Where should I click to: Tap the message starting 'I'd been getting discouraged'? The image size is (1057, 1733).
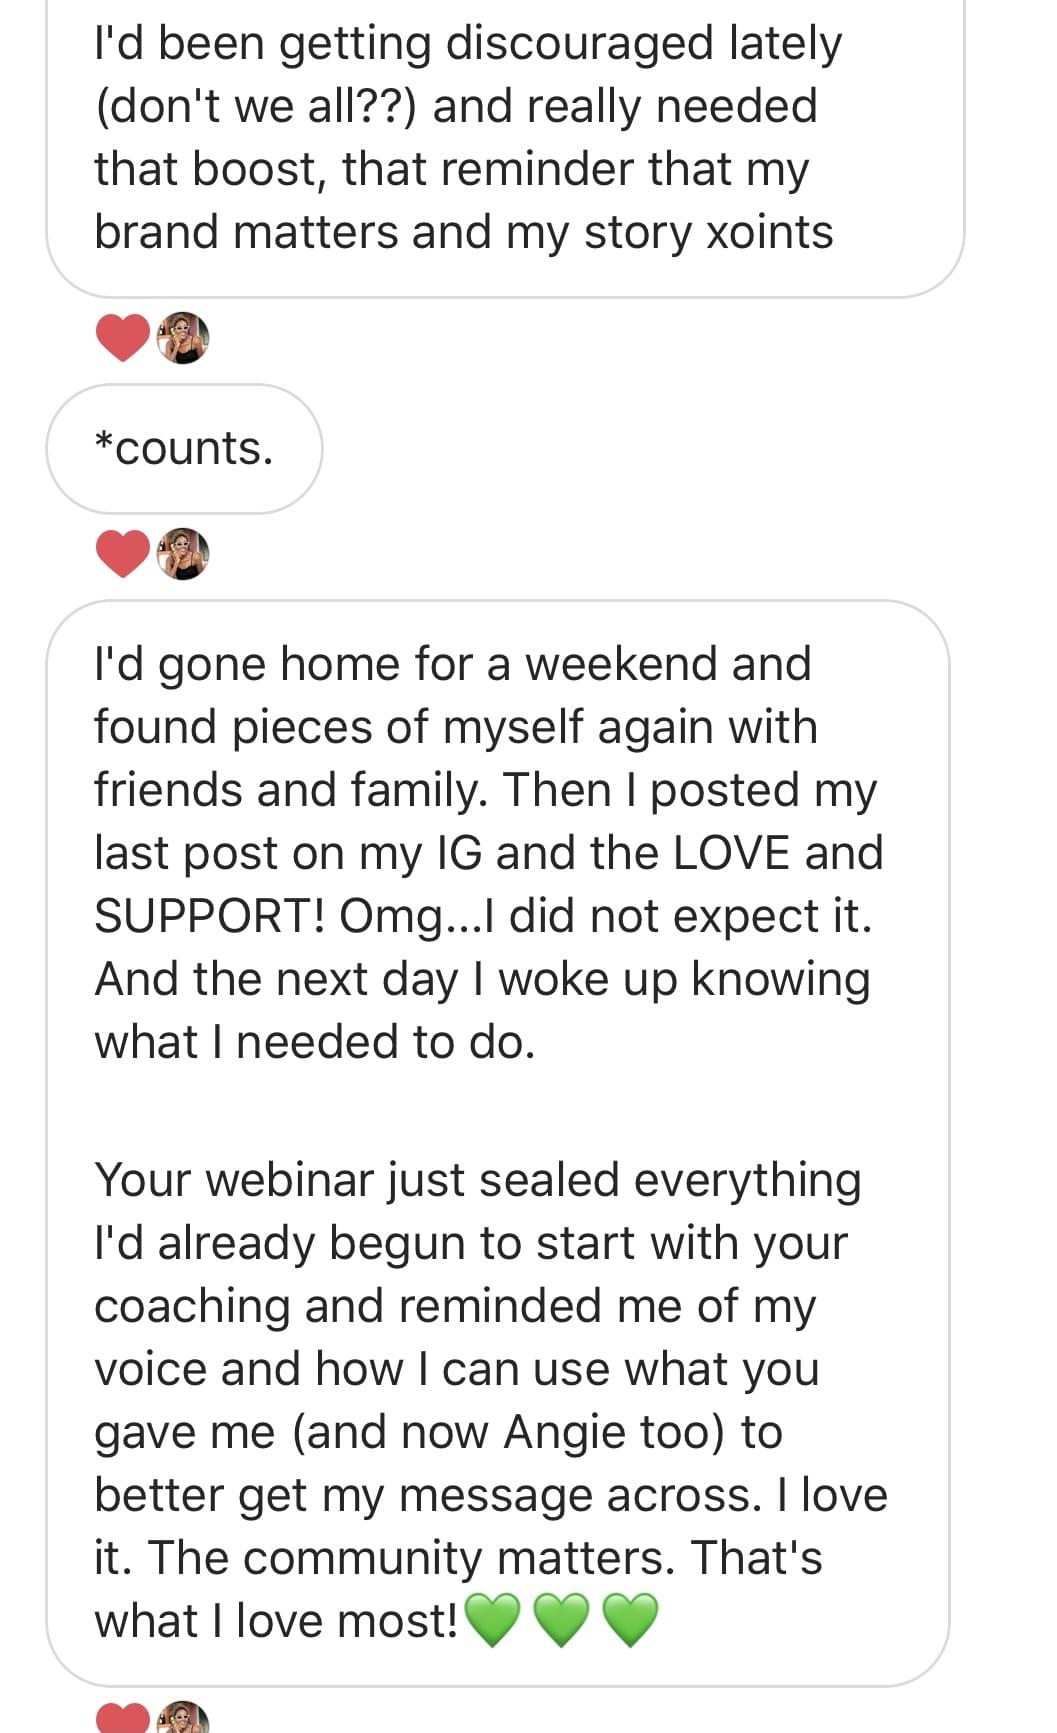[x=467, y=137]
